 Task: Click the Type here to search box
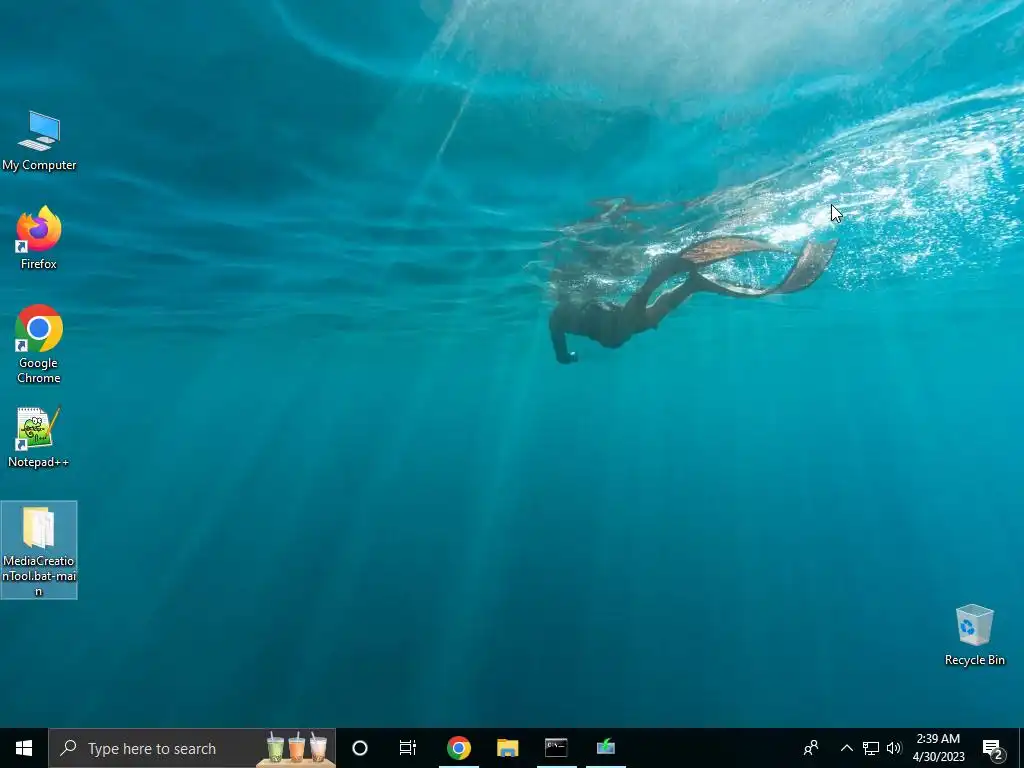pyautogui.click(x=192, y=748)
